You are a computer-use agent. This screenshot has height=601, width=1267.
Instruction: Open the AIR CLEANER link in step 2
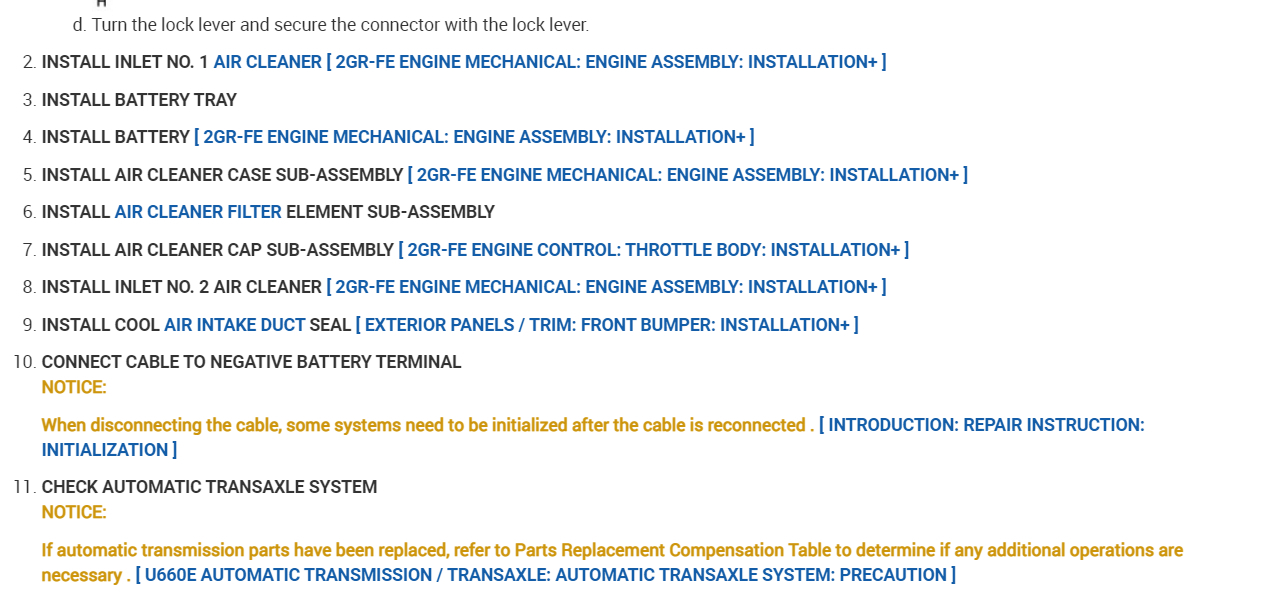[267, 62]
